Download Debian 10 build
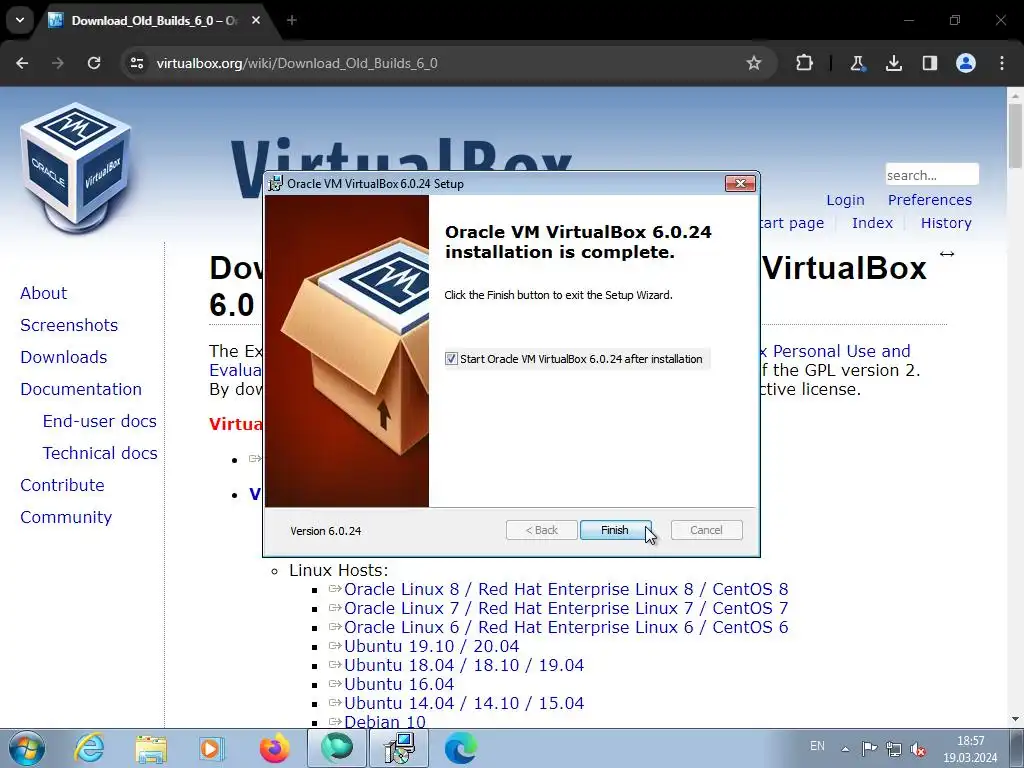The width and height of the screenshot is (1024, 768). click(385, 721)
